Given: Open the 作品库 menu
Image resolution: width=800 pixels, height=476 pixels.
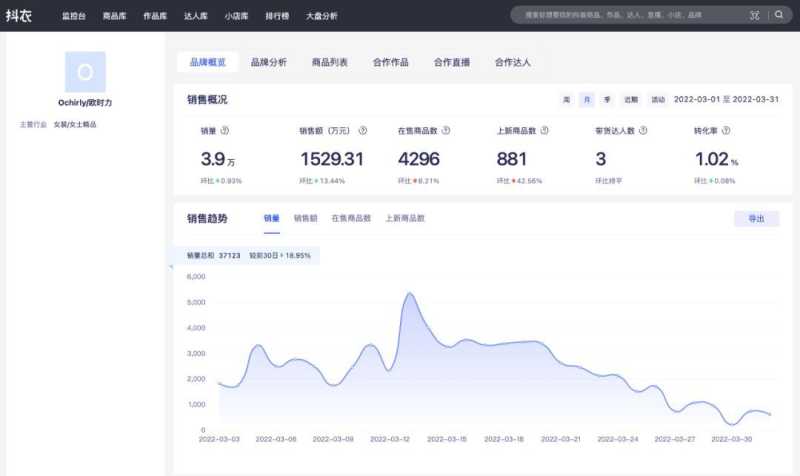Looking at the screenshot, I should (x=155, y=16).
